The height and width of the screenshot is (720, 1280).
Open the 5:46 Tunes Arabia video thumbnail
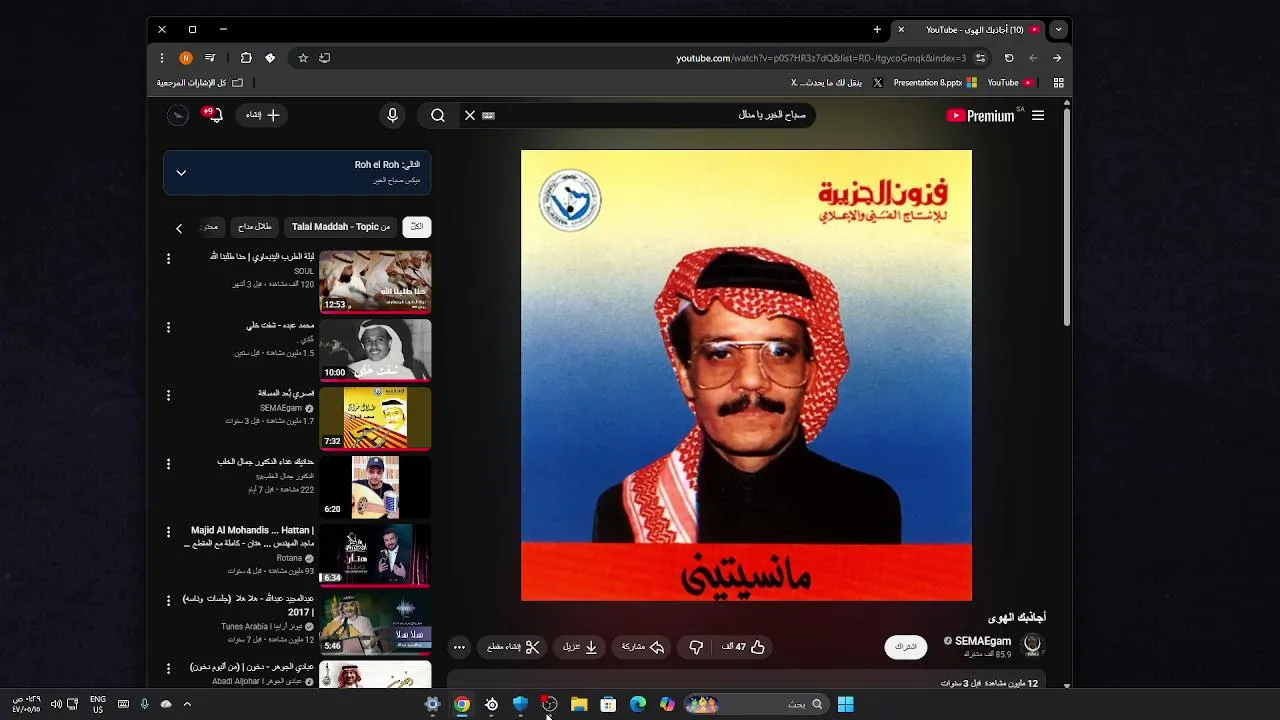point(375,623)
